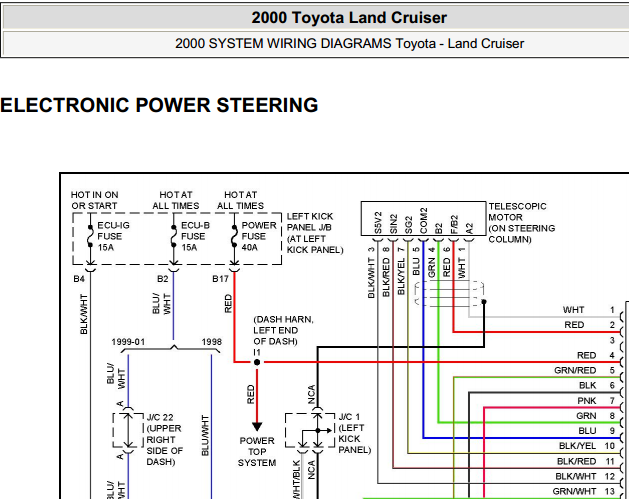Click the 'J/C 22' junction connector label
The image size is (629, 499).
pos(160,417)
